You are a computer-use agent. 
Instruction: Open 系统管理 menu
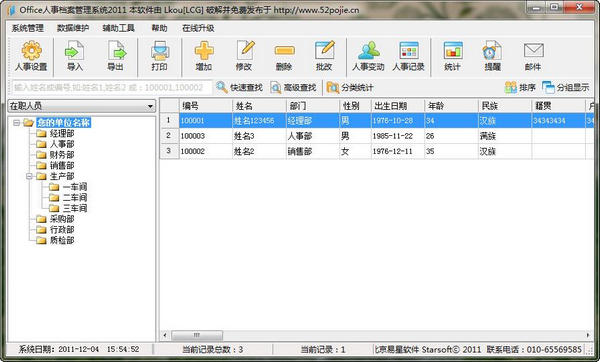click(x=28, y=28)
